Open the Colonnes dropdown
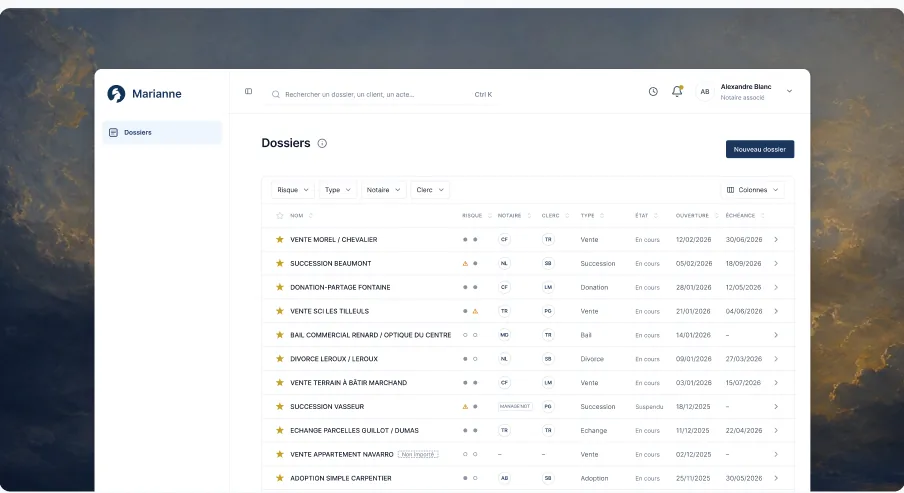This screenshot has width=904, height=493. click(752, 190)
